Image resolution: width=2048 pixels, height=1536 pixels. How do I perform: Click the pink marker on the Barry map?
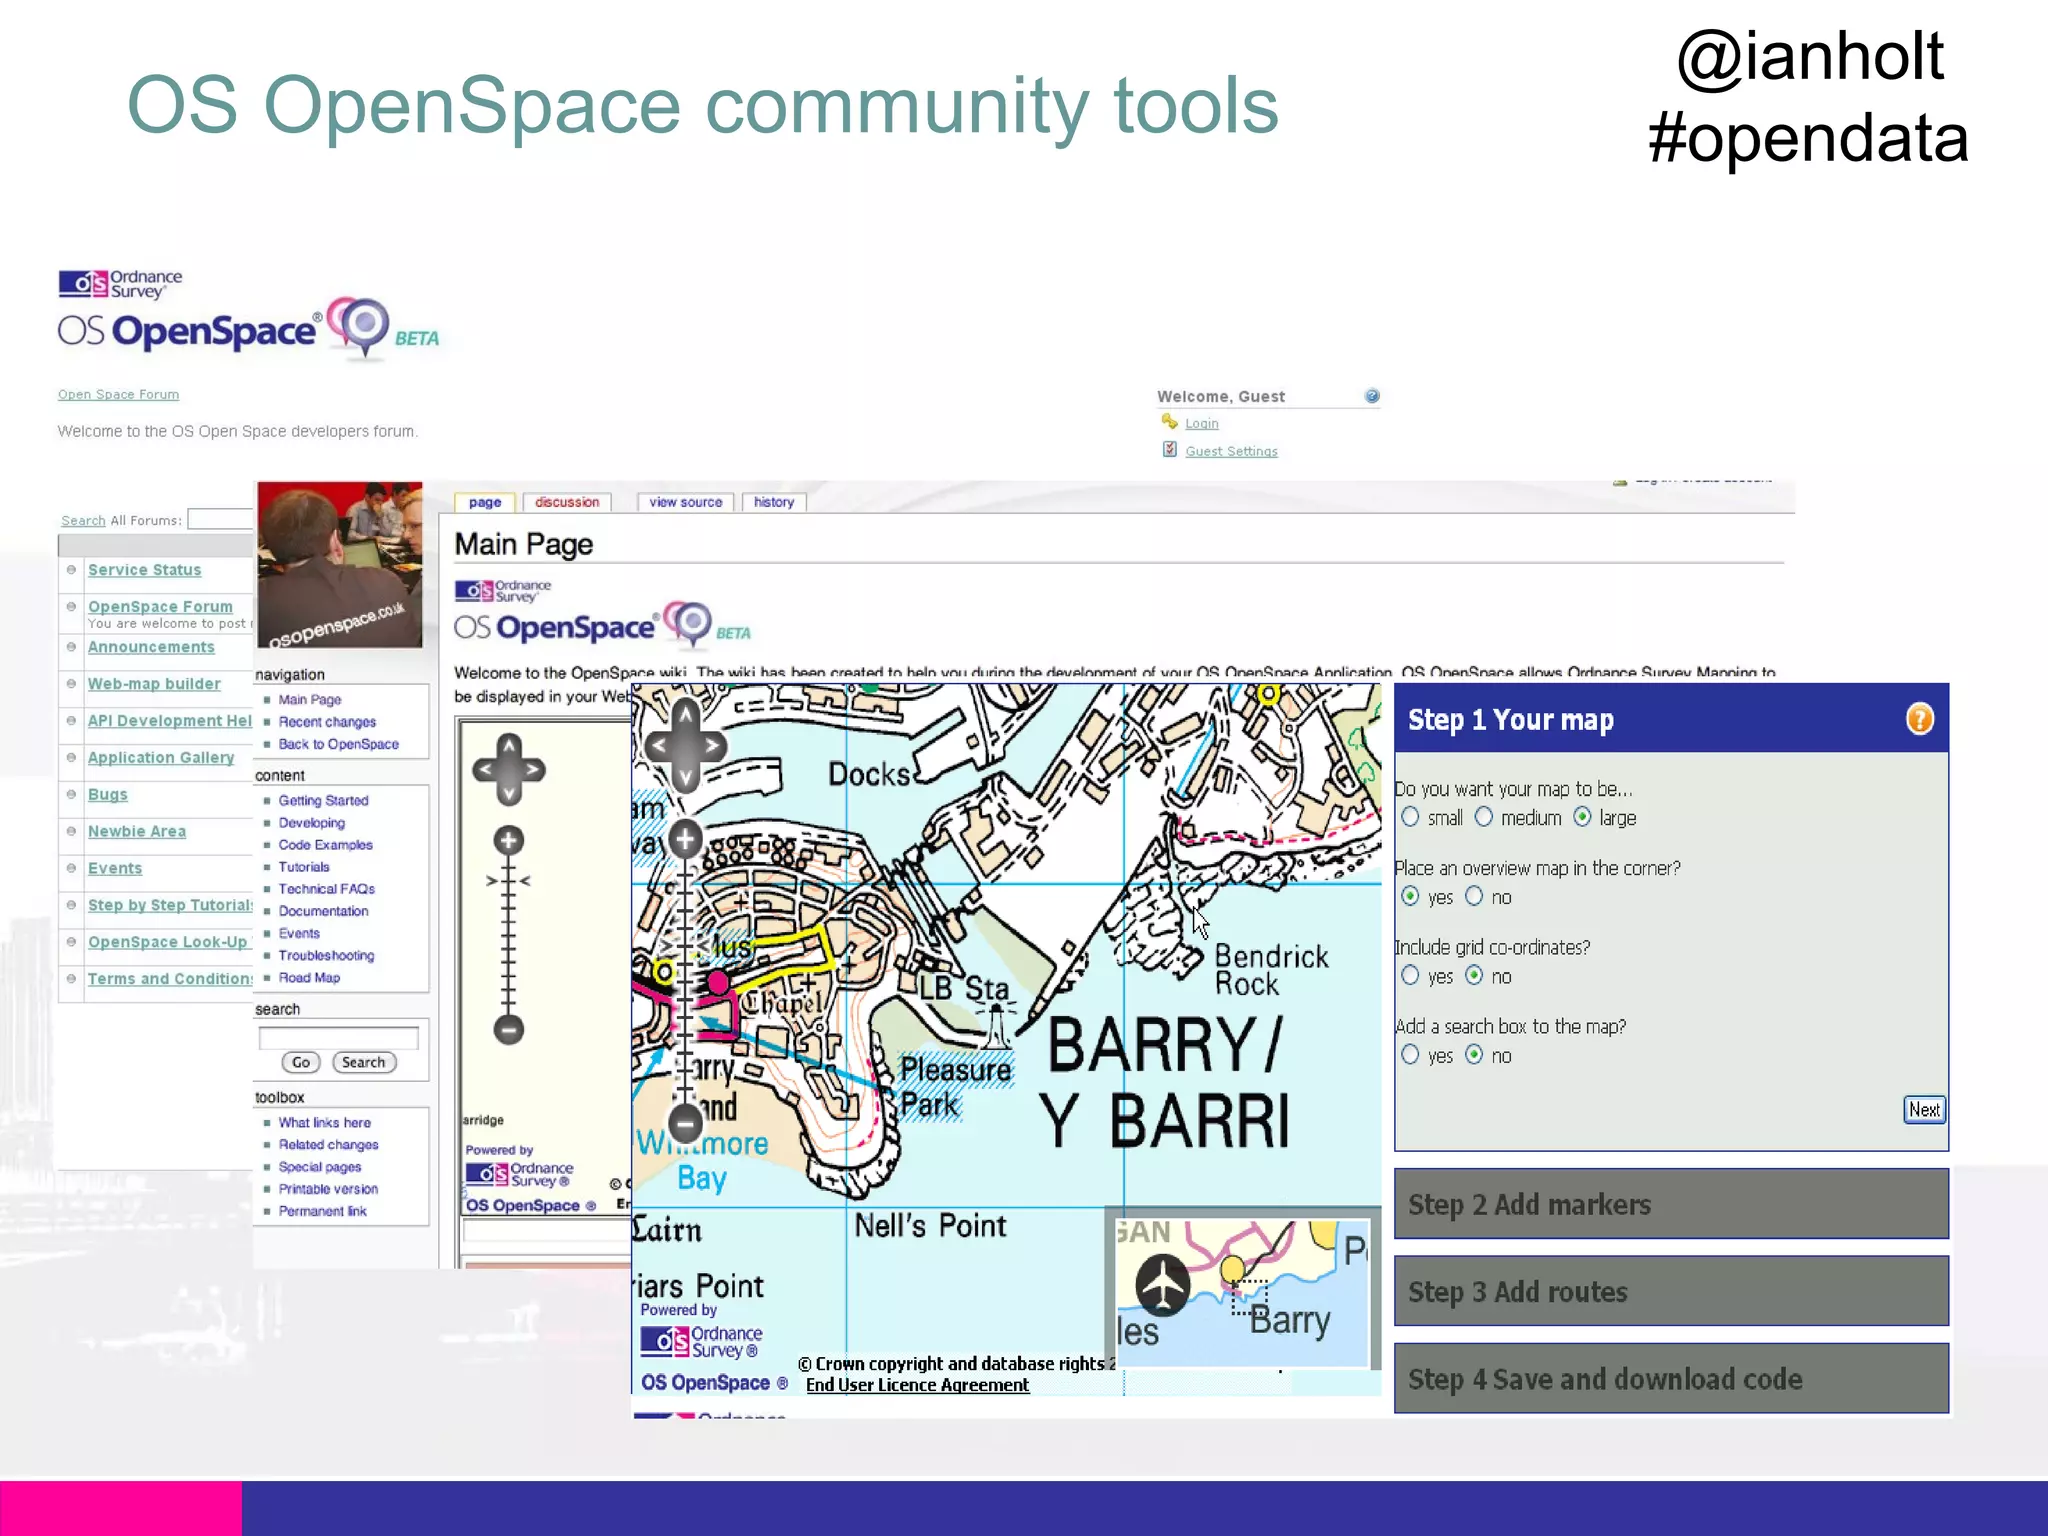pos(717,983)
